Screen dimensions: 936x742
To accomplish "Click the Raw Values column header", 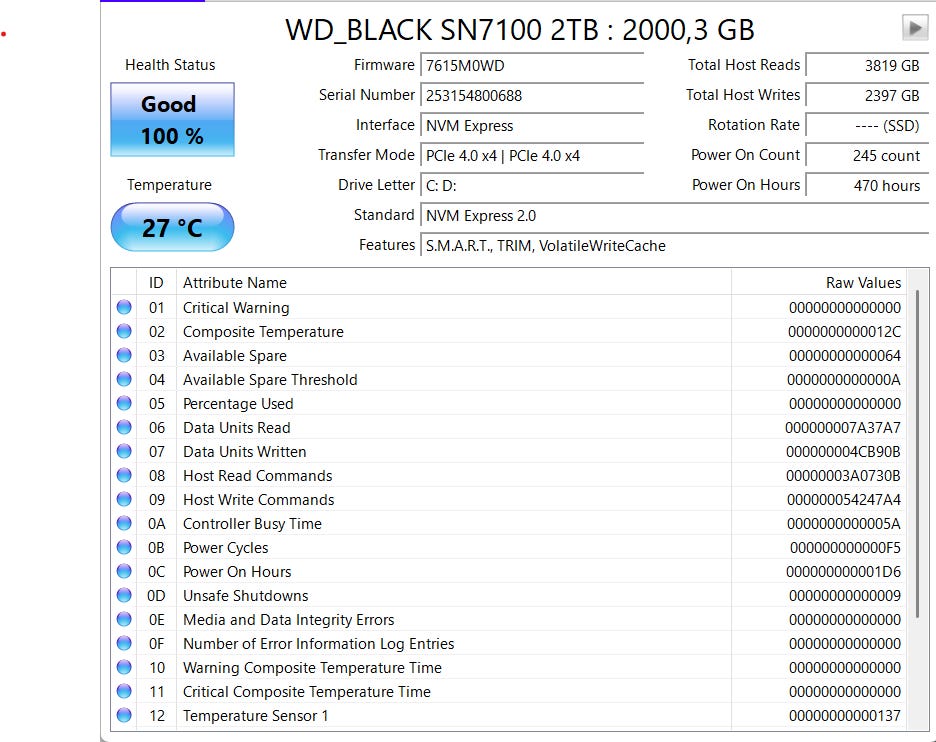I will click(x=818, y=282).
